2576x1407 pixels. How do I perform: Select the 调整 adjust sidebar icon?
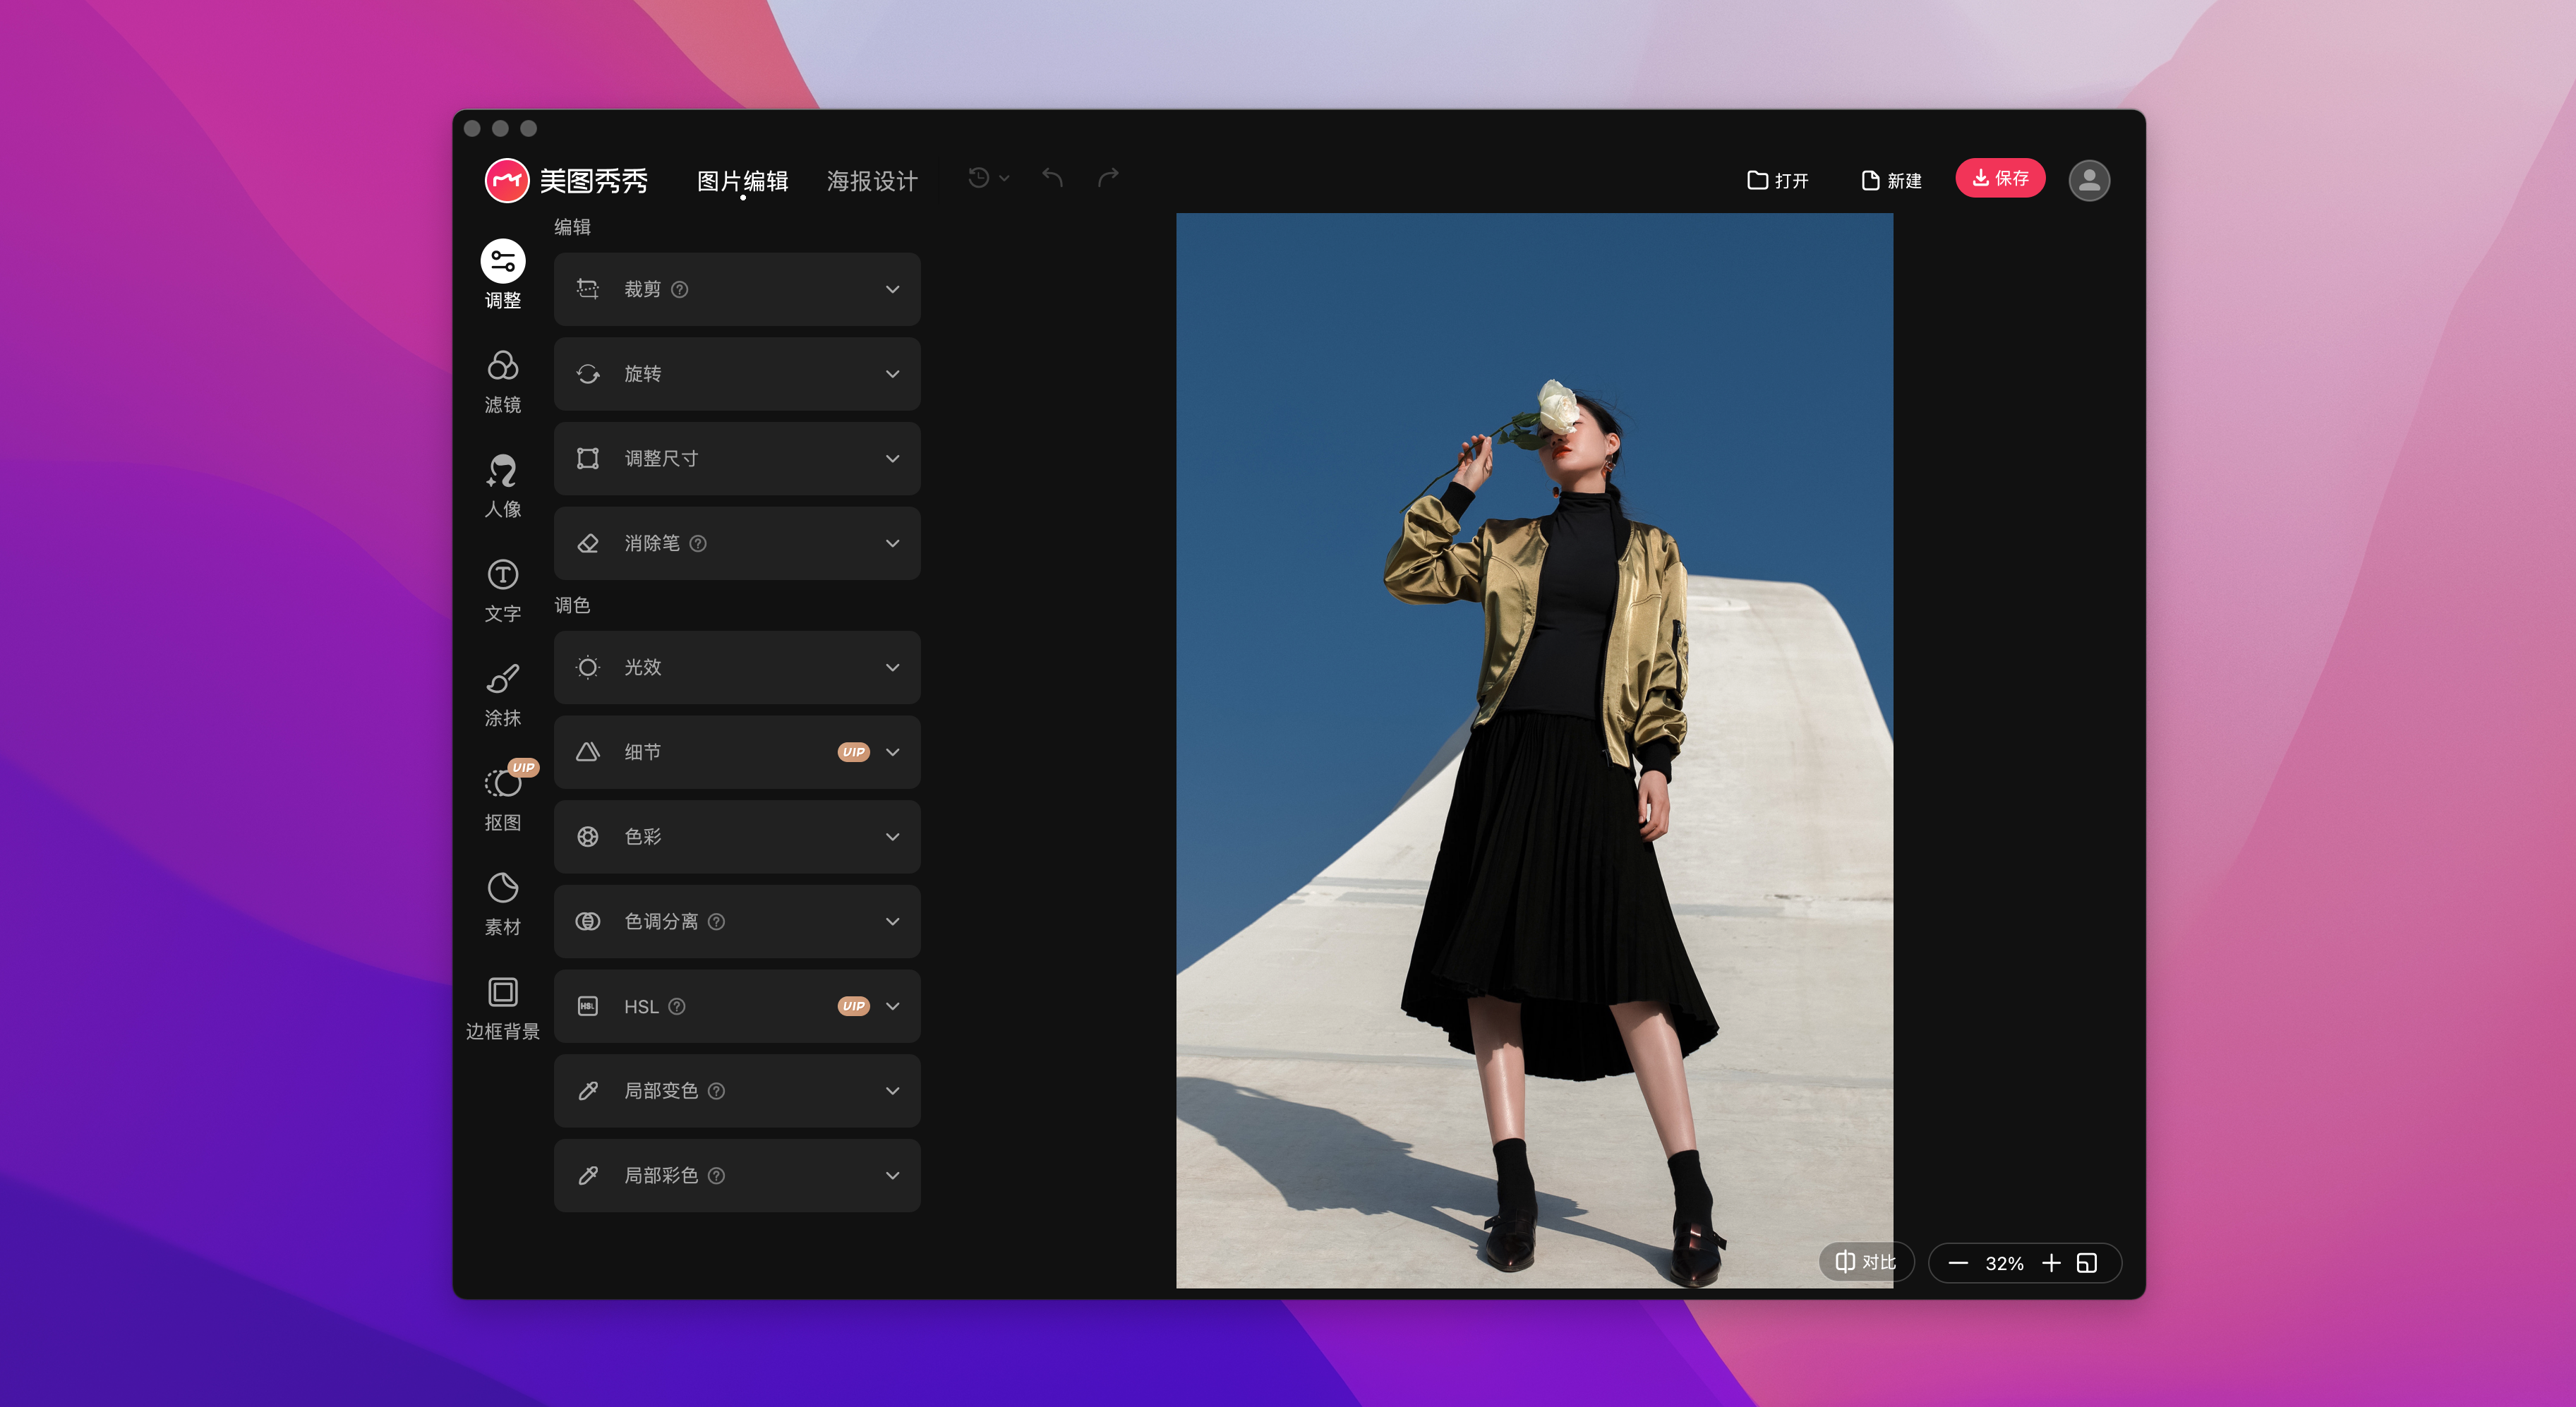(x=502, y=261)
